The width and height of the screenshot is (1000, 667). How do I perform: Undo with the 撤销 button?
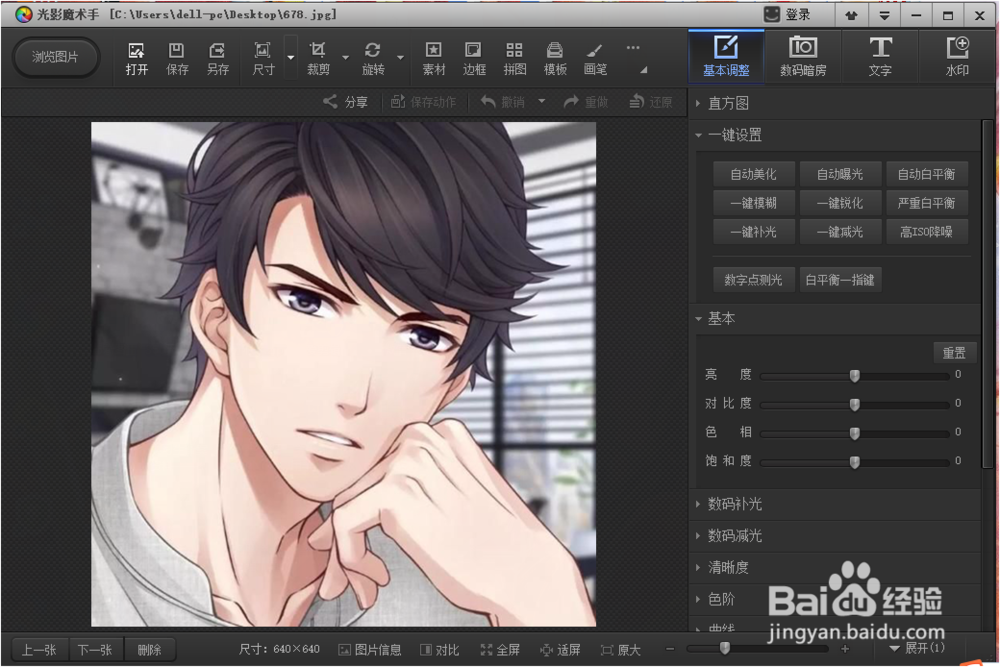(503, 102)
